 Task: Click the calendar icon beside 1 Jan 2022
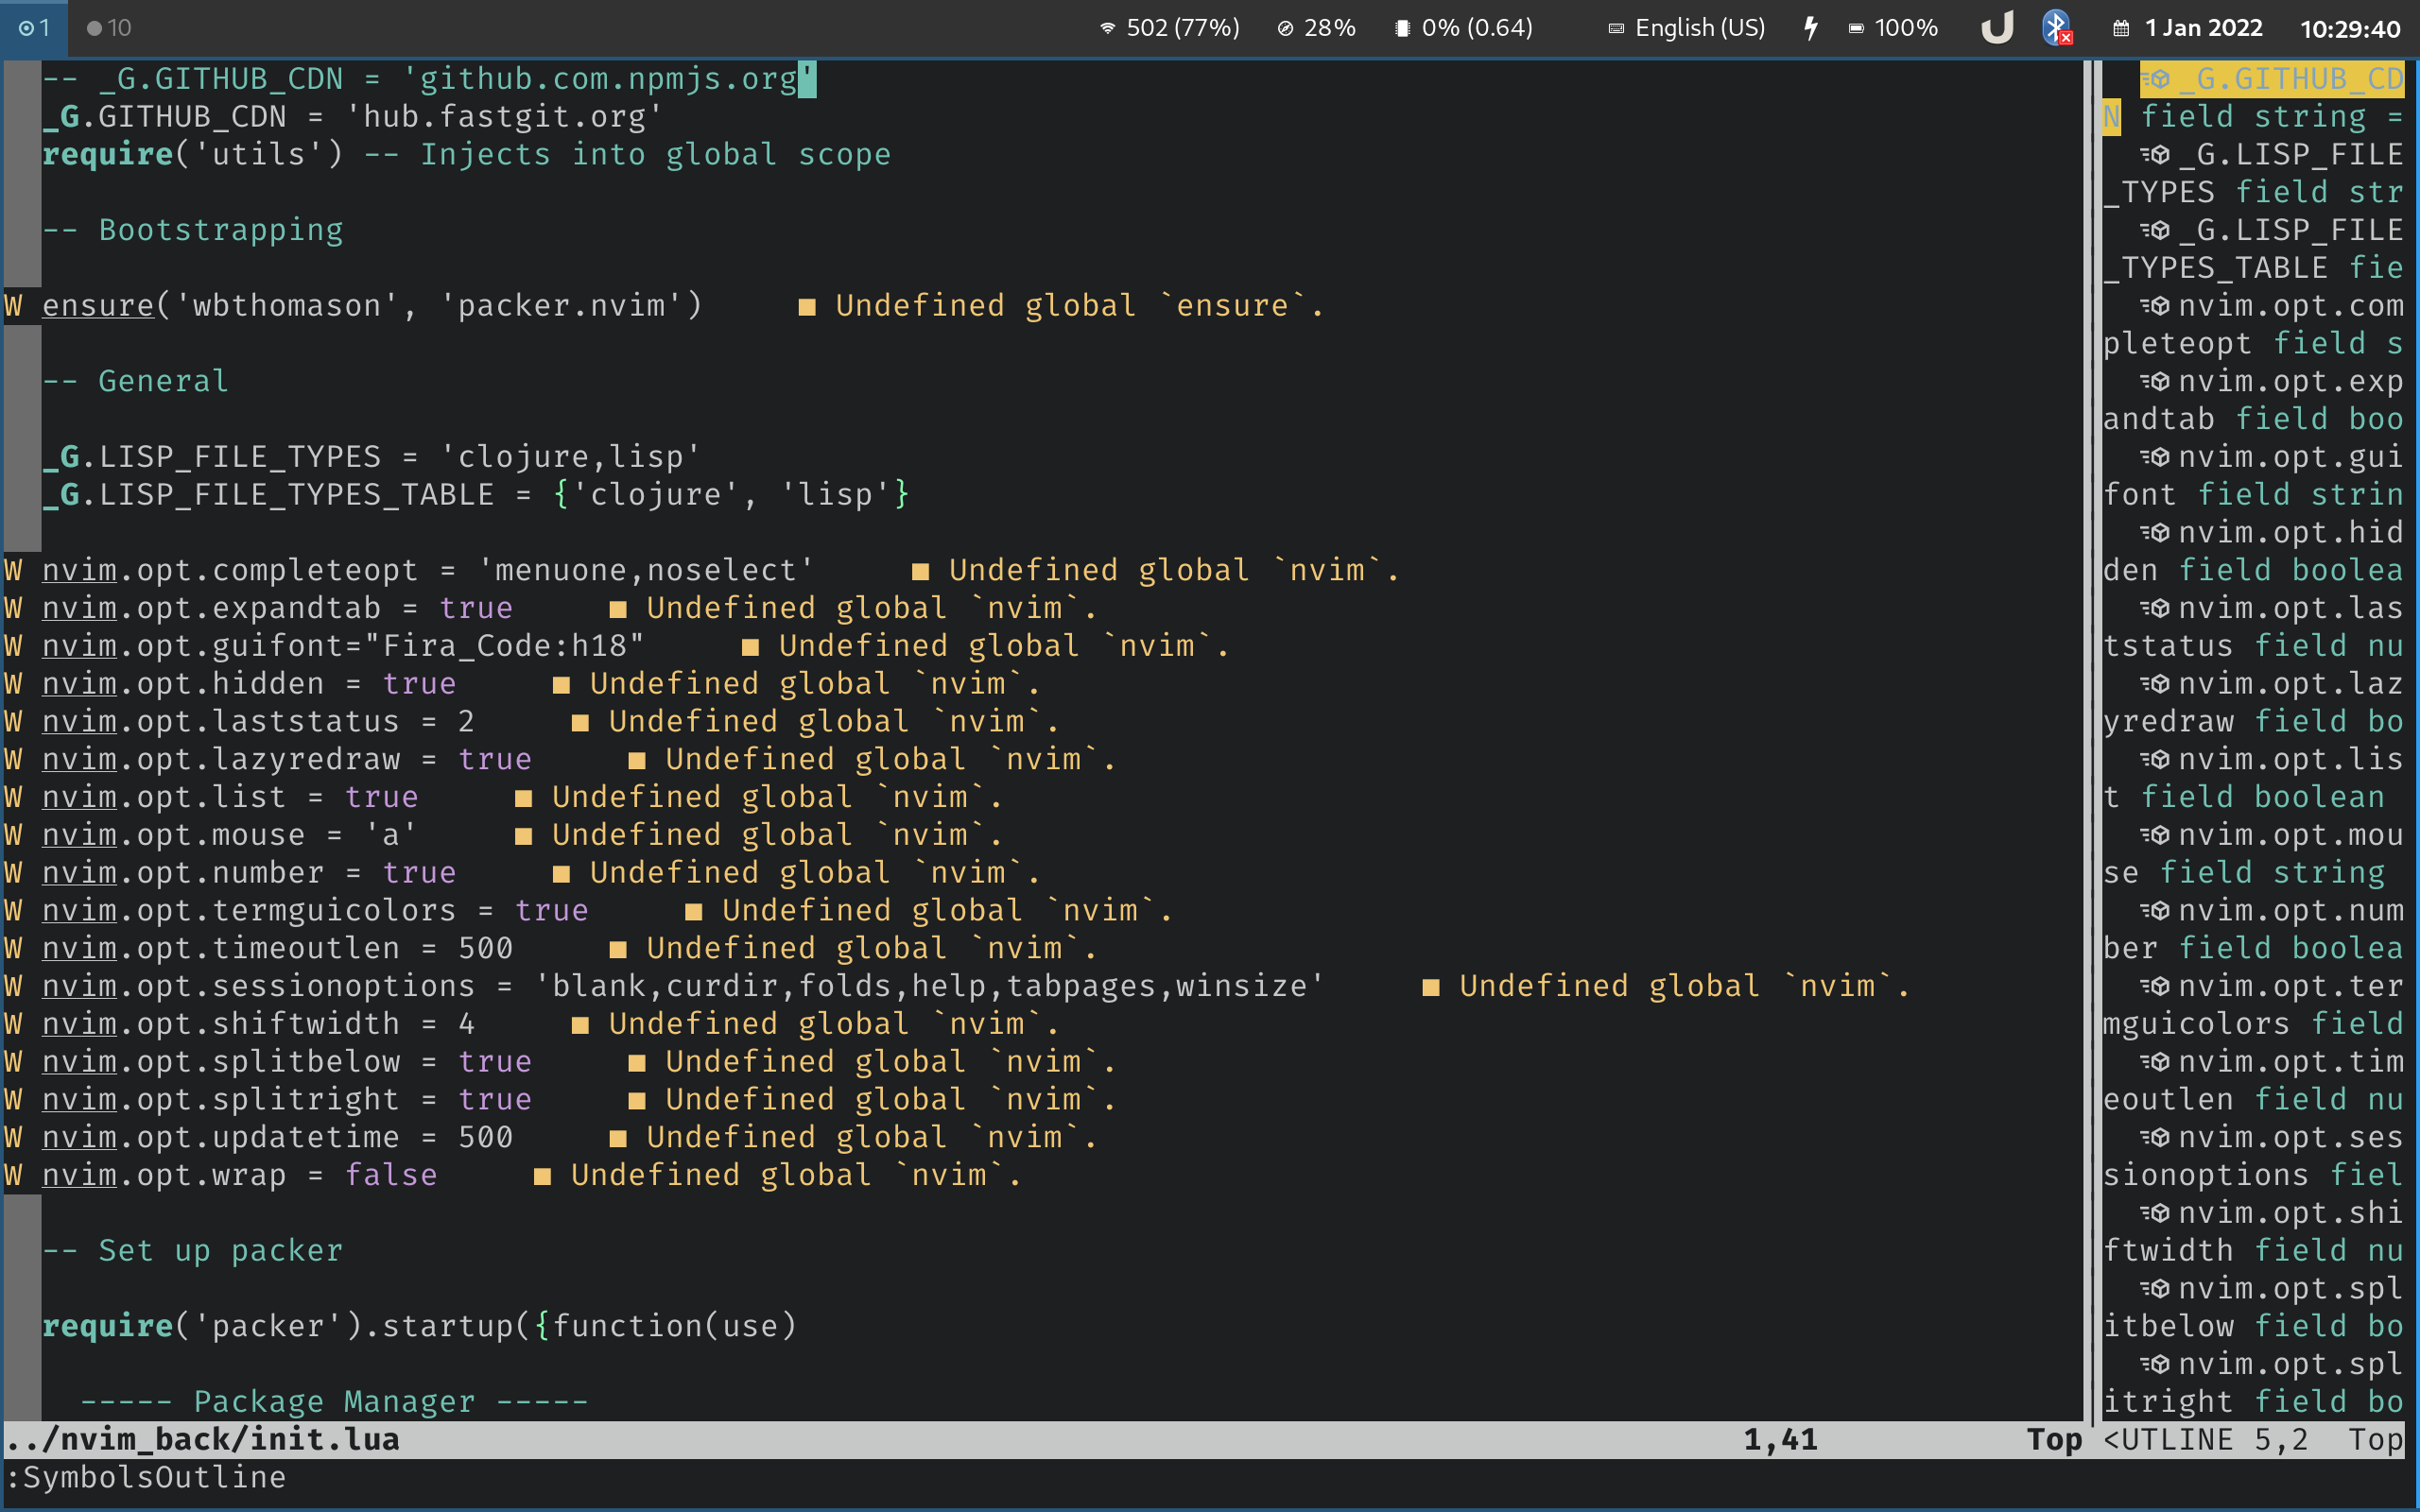click(2121, 28)
